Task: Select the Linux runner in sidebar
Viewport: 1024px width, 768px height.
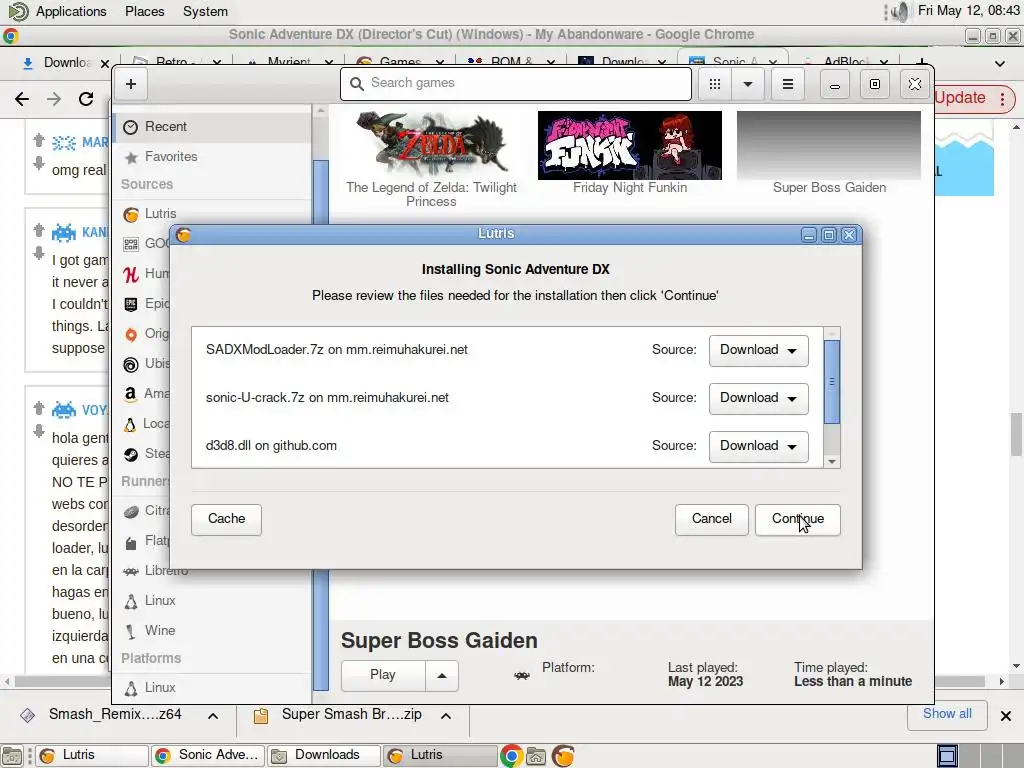Action: click(212, 601)
